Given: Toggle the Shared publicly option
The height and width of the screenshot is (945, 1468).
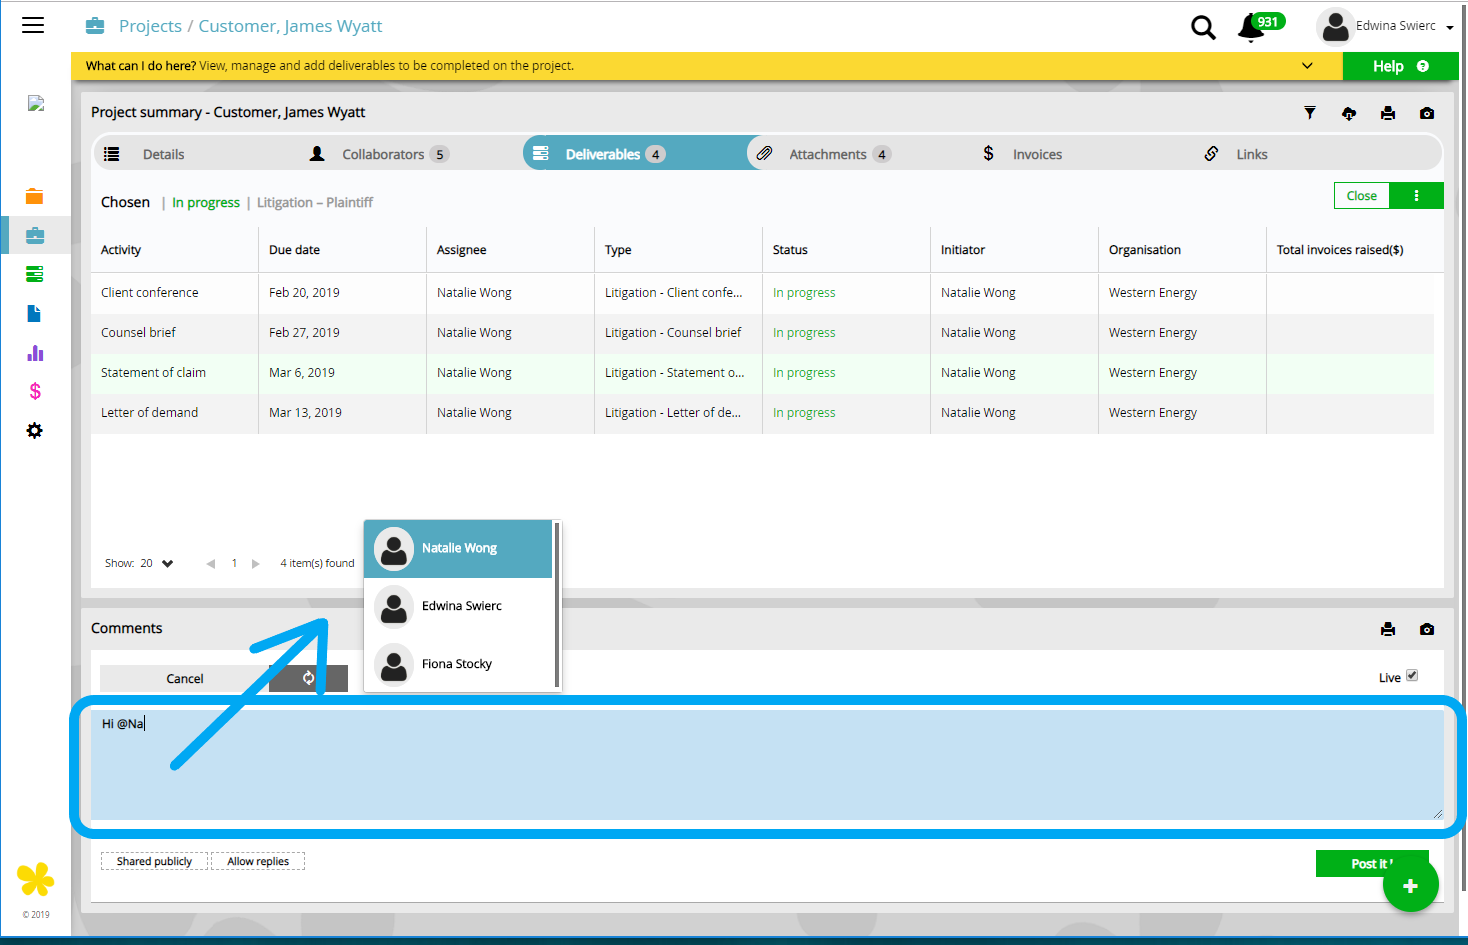Looking at the screenshot, I should click(154, 861).
